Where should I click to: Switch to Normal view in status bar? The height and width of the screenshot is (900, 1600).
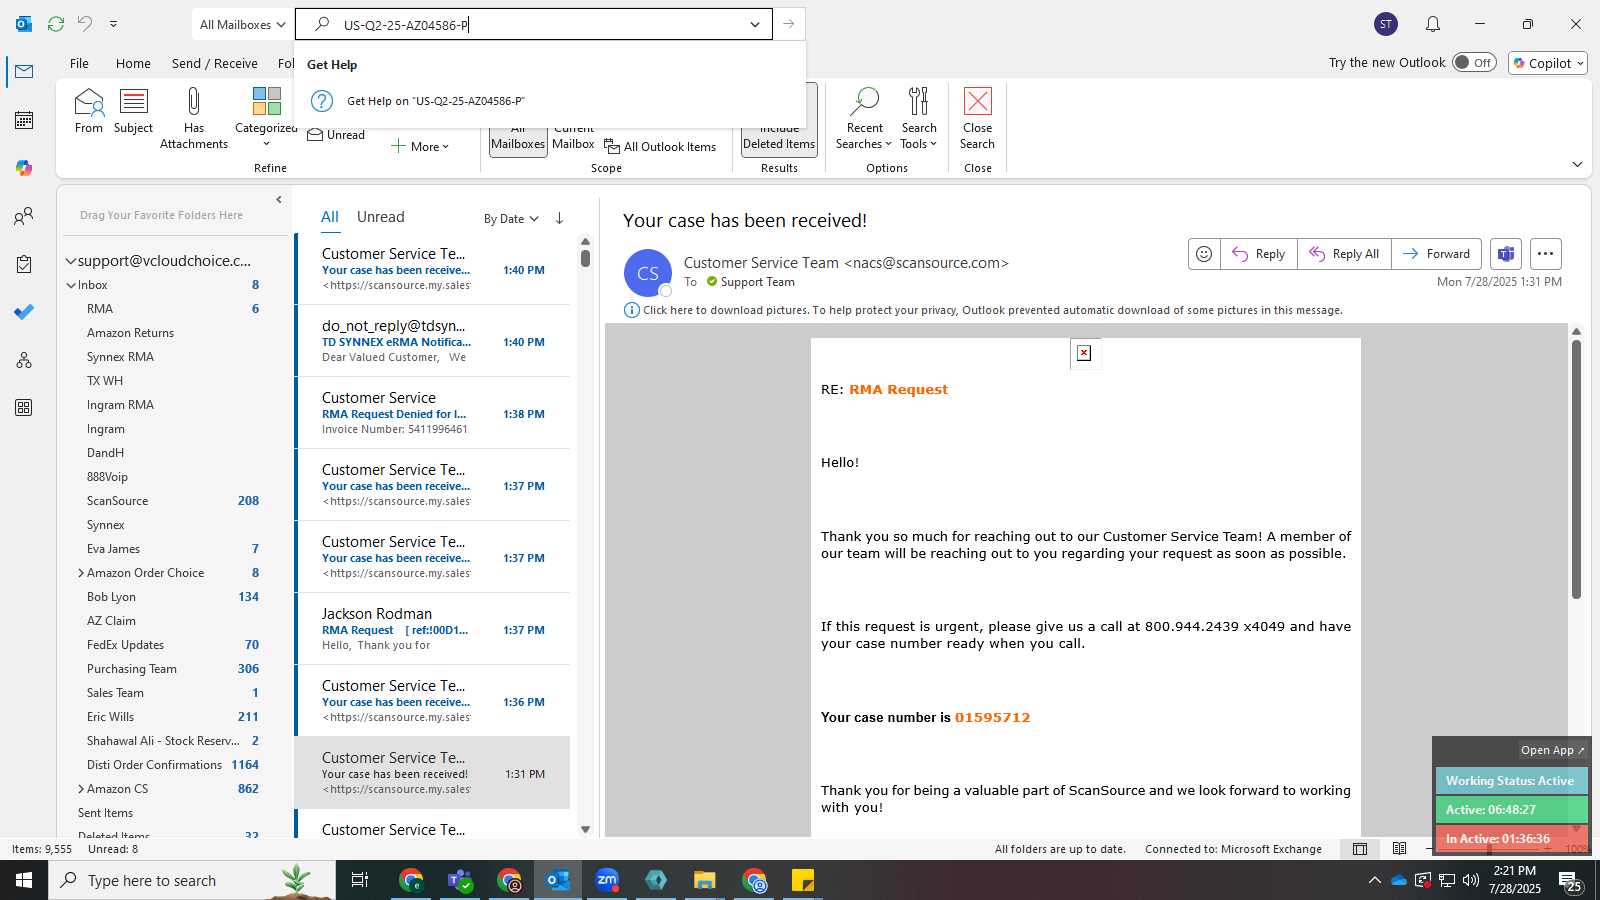[x=1360, y=849]
